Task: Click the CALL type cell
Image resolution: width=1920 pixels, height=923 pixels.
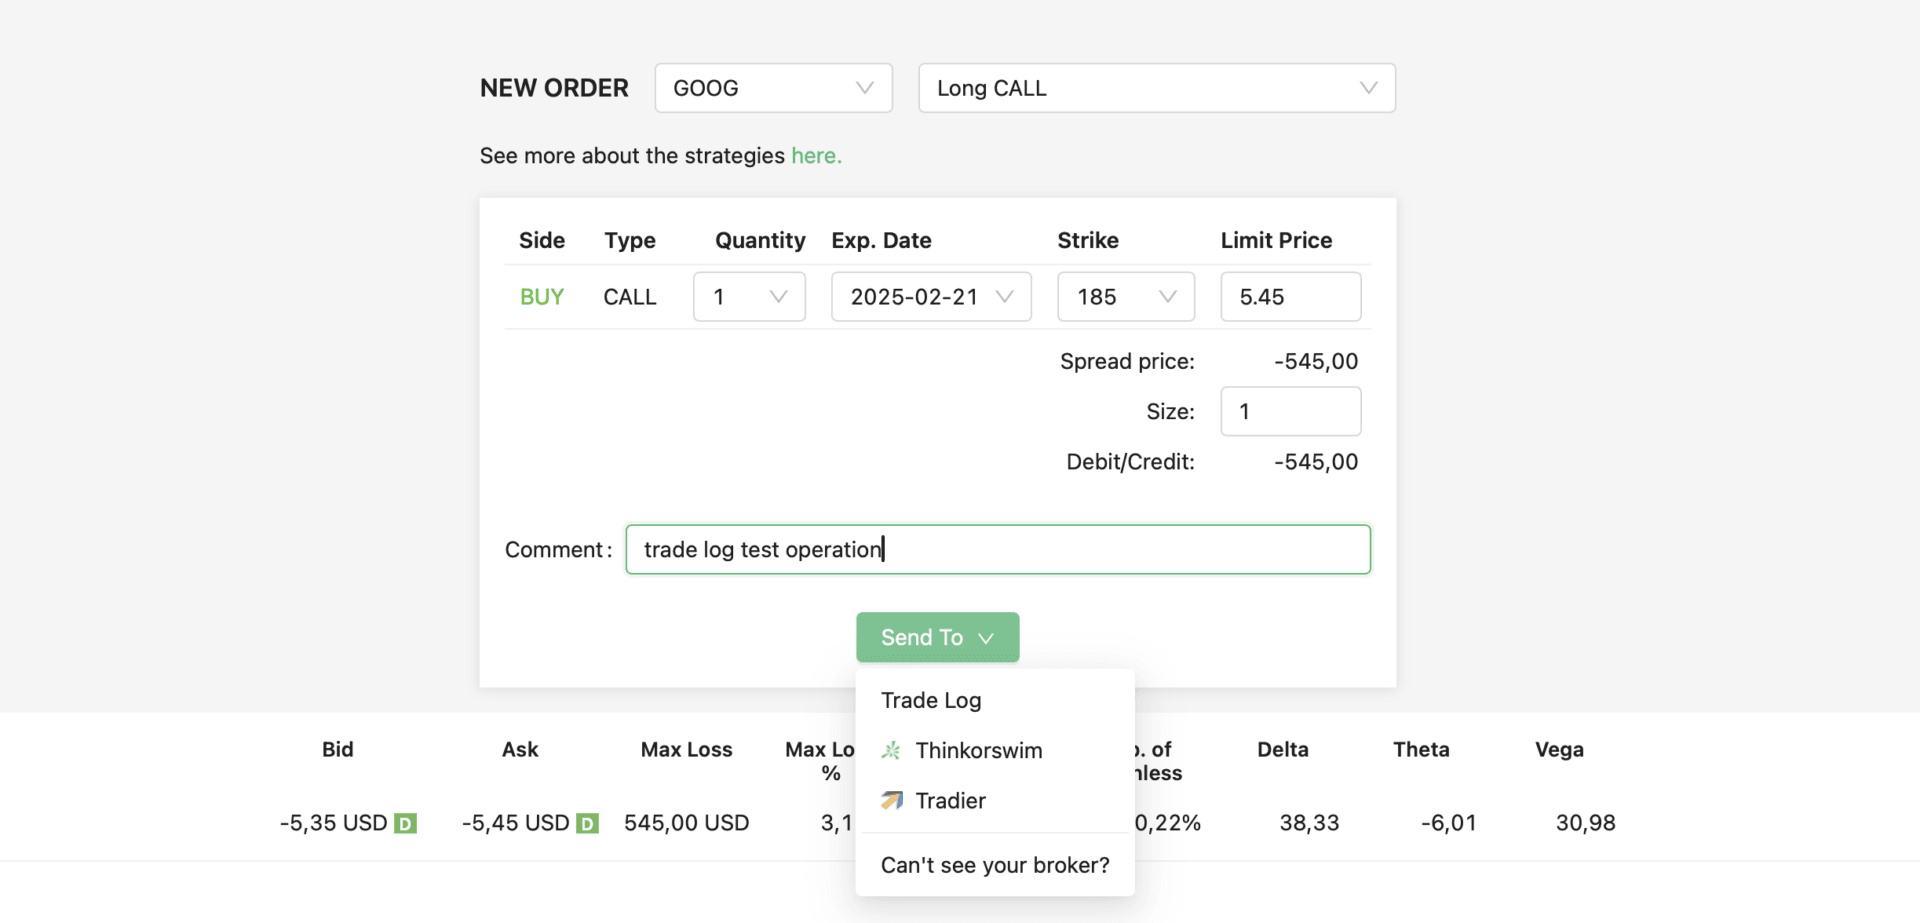Action: pyautogui.click(x=630, y=297)
